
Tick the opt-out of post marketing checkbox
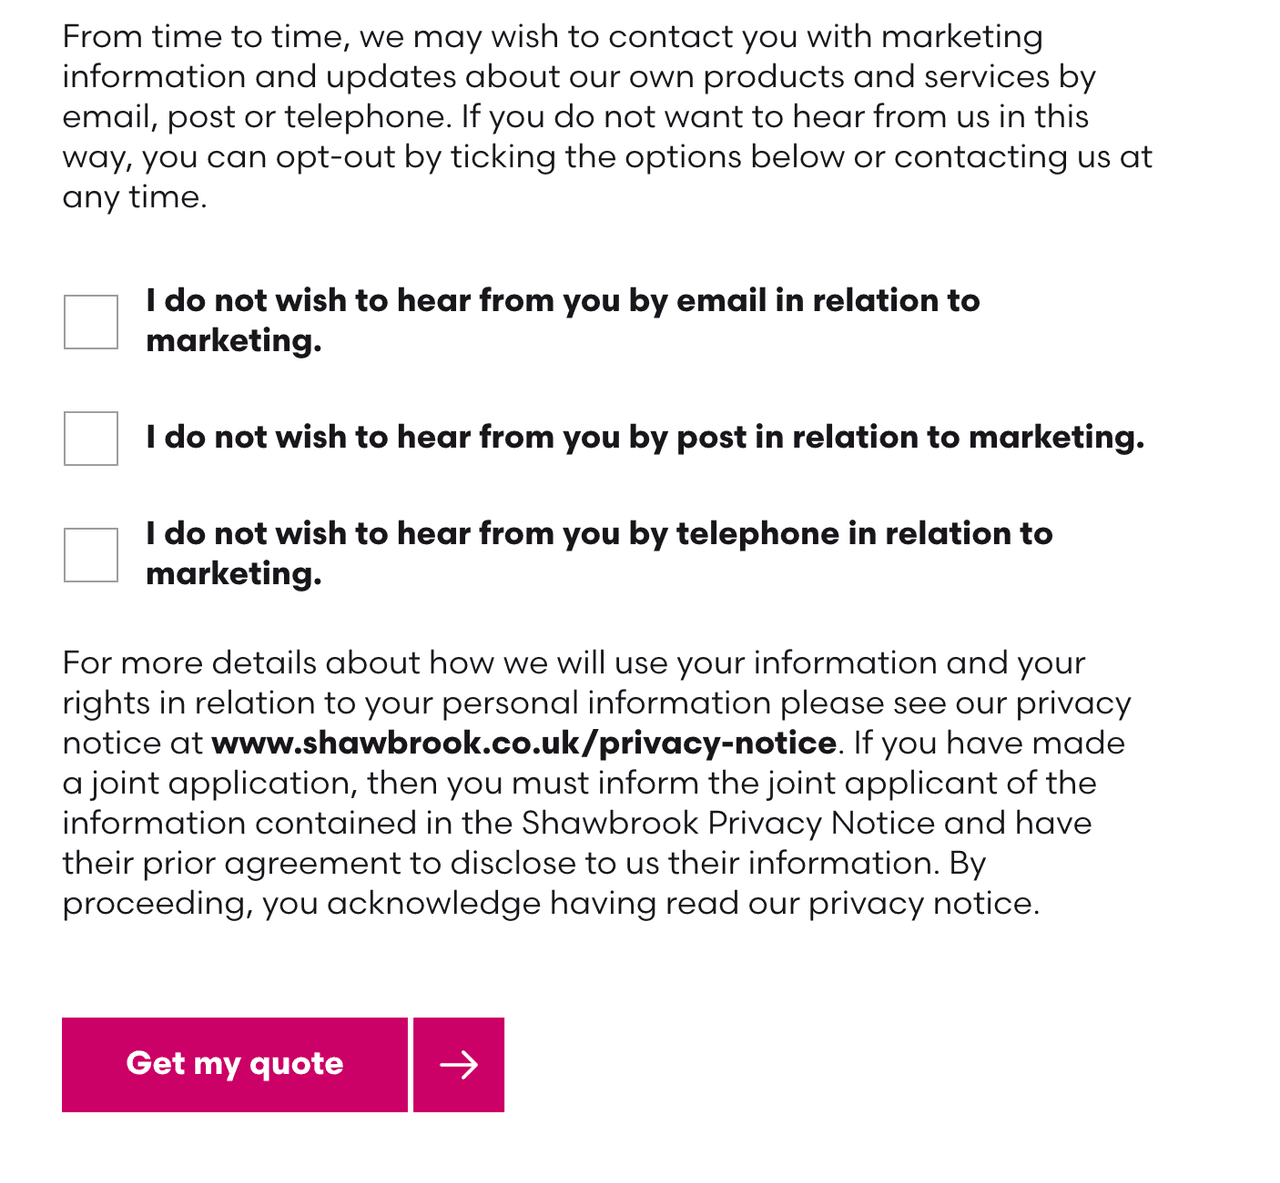click(x=91, y=438)
